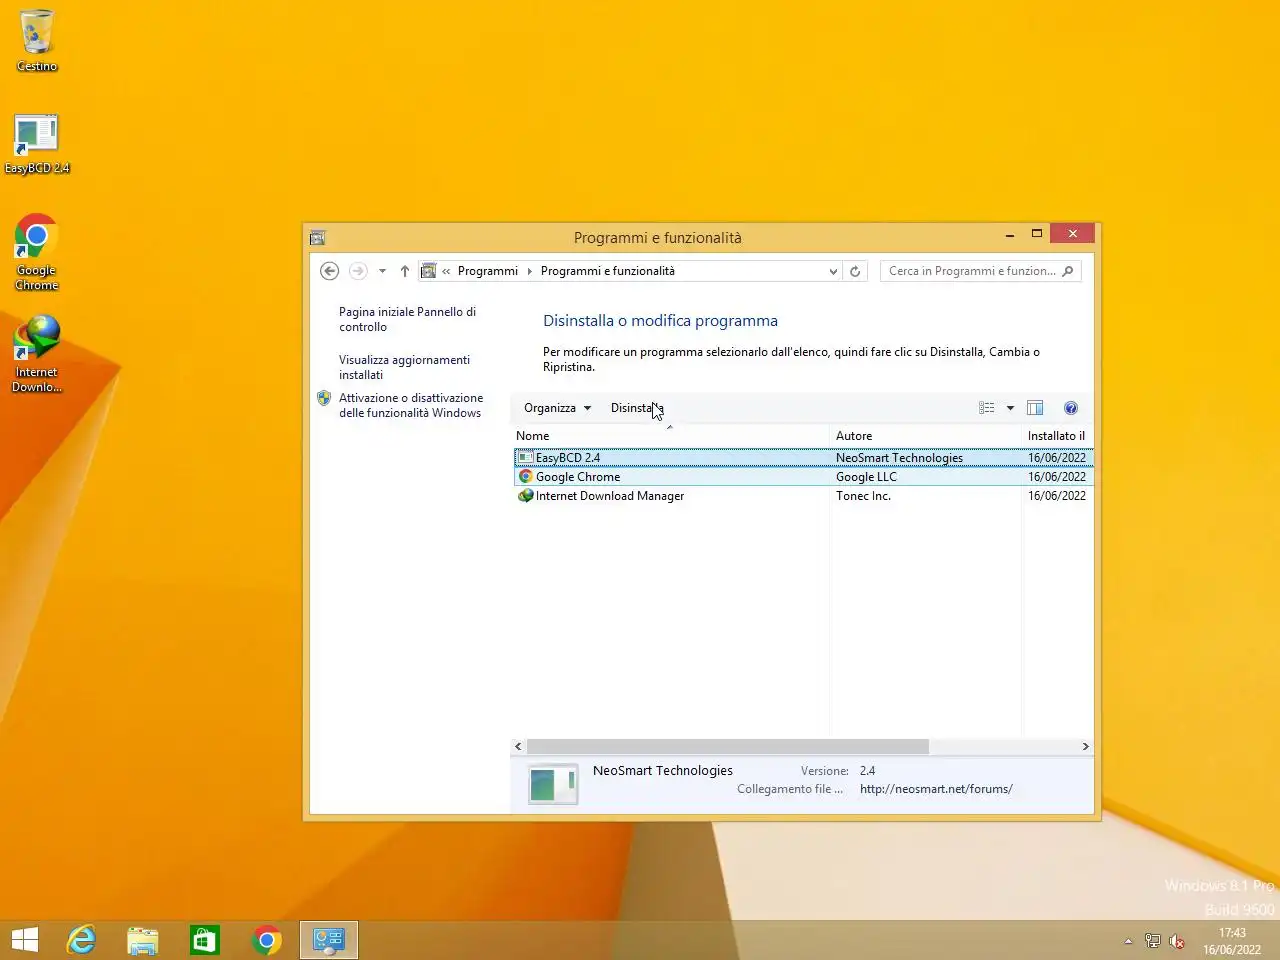The image size is (1280, 960).
Task: Expand the view options dropdown arrow
Action: point(1010,408)
